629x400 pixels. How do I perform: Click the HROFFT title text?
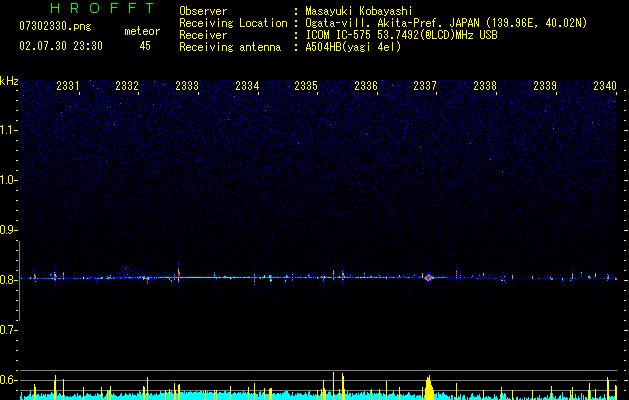[103, 8]
